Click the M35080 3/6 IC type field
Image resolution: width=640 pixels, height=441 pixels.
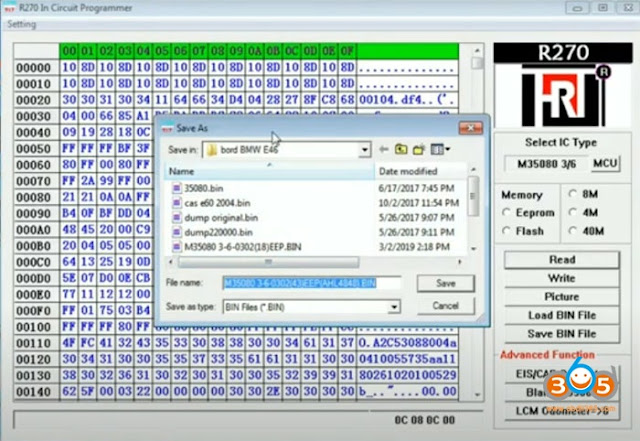click(547, 164)
